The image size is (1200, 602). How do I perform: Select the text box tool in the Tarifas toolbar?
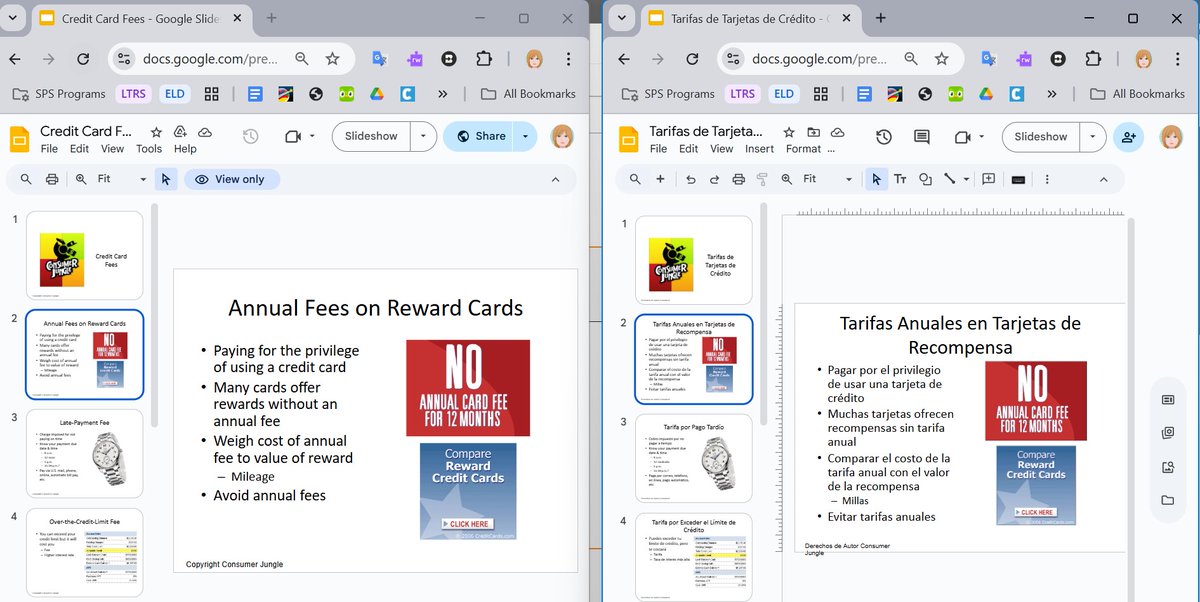(900, 179)
